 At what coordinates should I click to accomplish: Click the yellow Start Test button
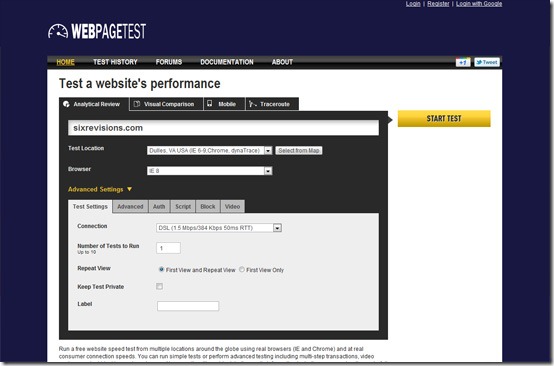point(444,118)
